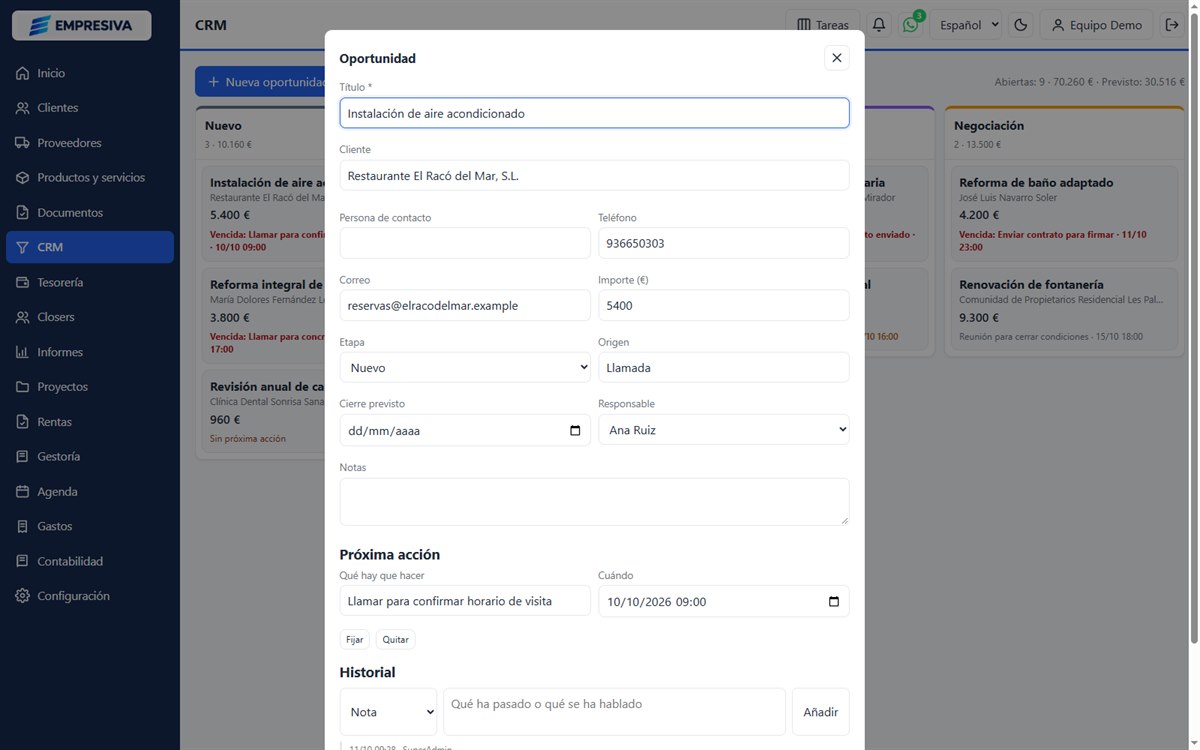The image size is (1200, 750).
Task: Click the Historial note text field
Action: pyautogui.click(x=615, y=712)
